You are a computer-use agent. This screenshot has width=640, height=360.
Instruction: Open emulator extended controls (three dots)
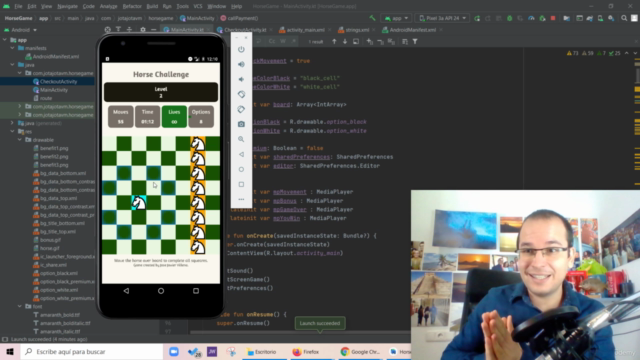point(241,199)
